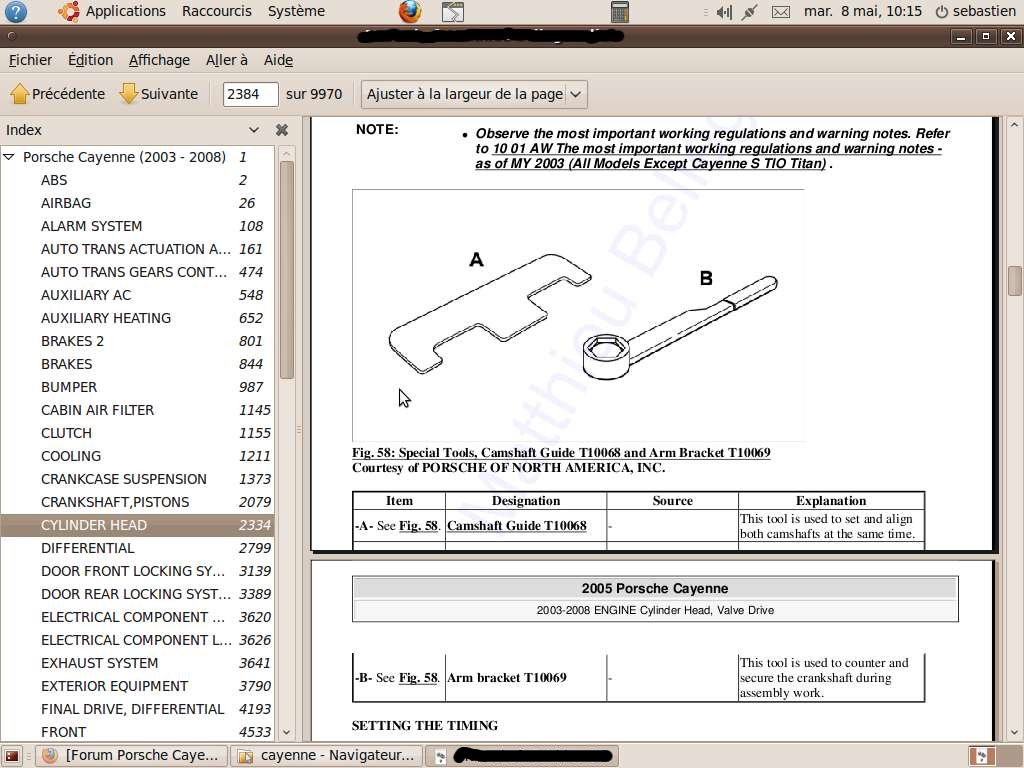
Task: Click the sebastien session power icon
Action: 942,12
